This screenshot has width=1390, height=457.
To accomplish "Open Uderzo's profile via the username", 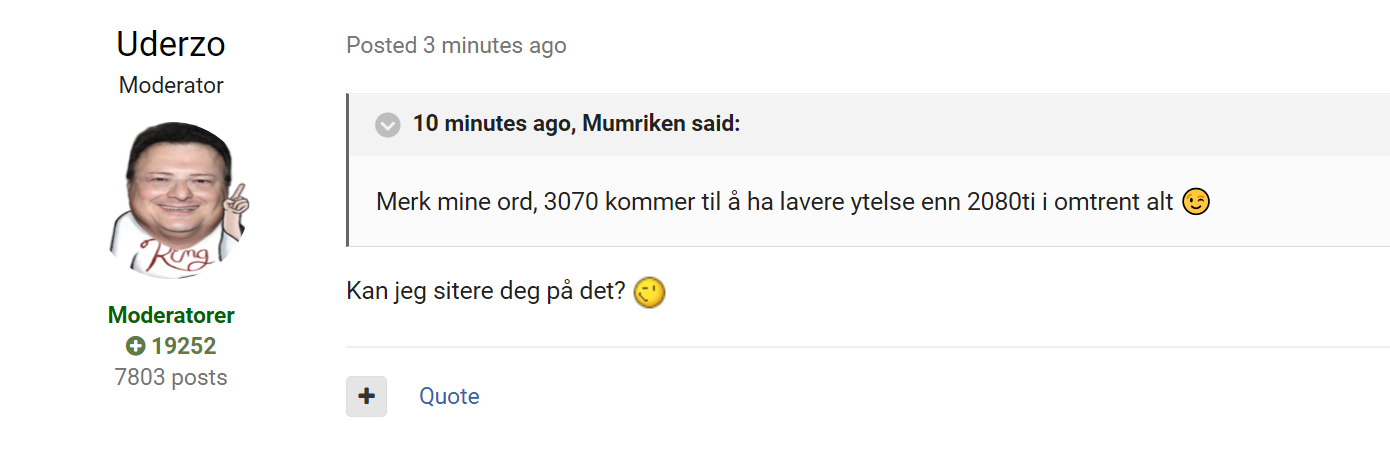I will pyautogui.click(x=171, y=44).
